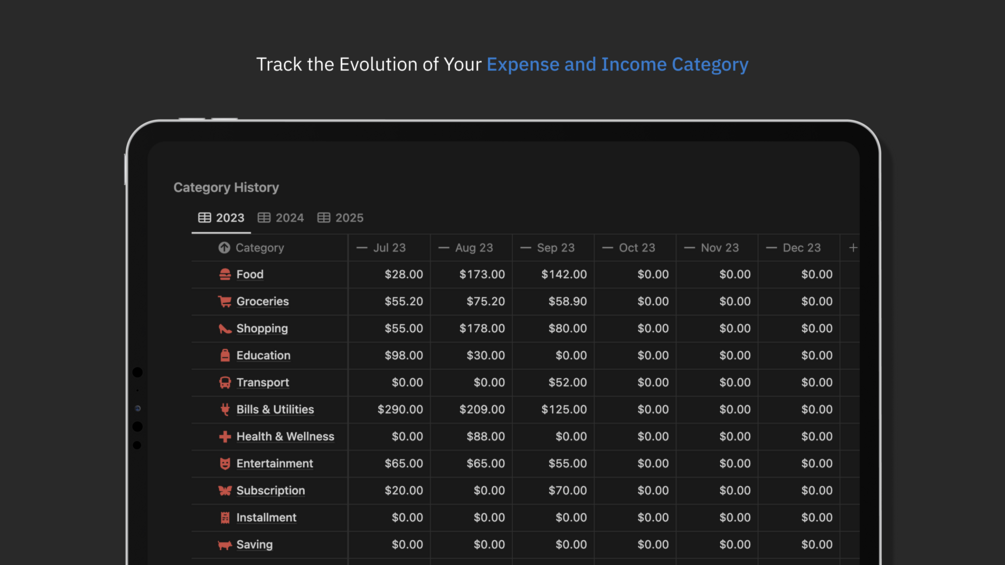Open the Bills & Utilities page
The image size is (1005, 565).
pyautogui.click(x=275, y=409)
